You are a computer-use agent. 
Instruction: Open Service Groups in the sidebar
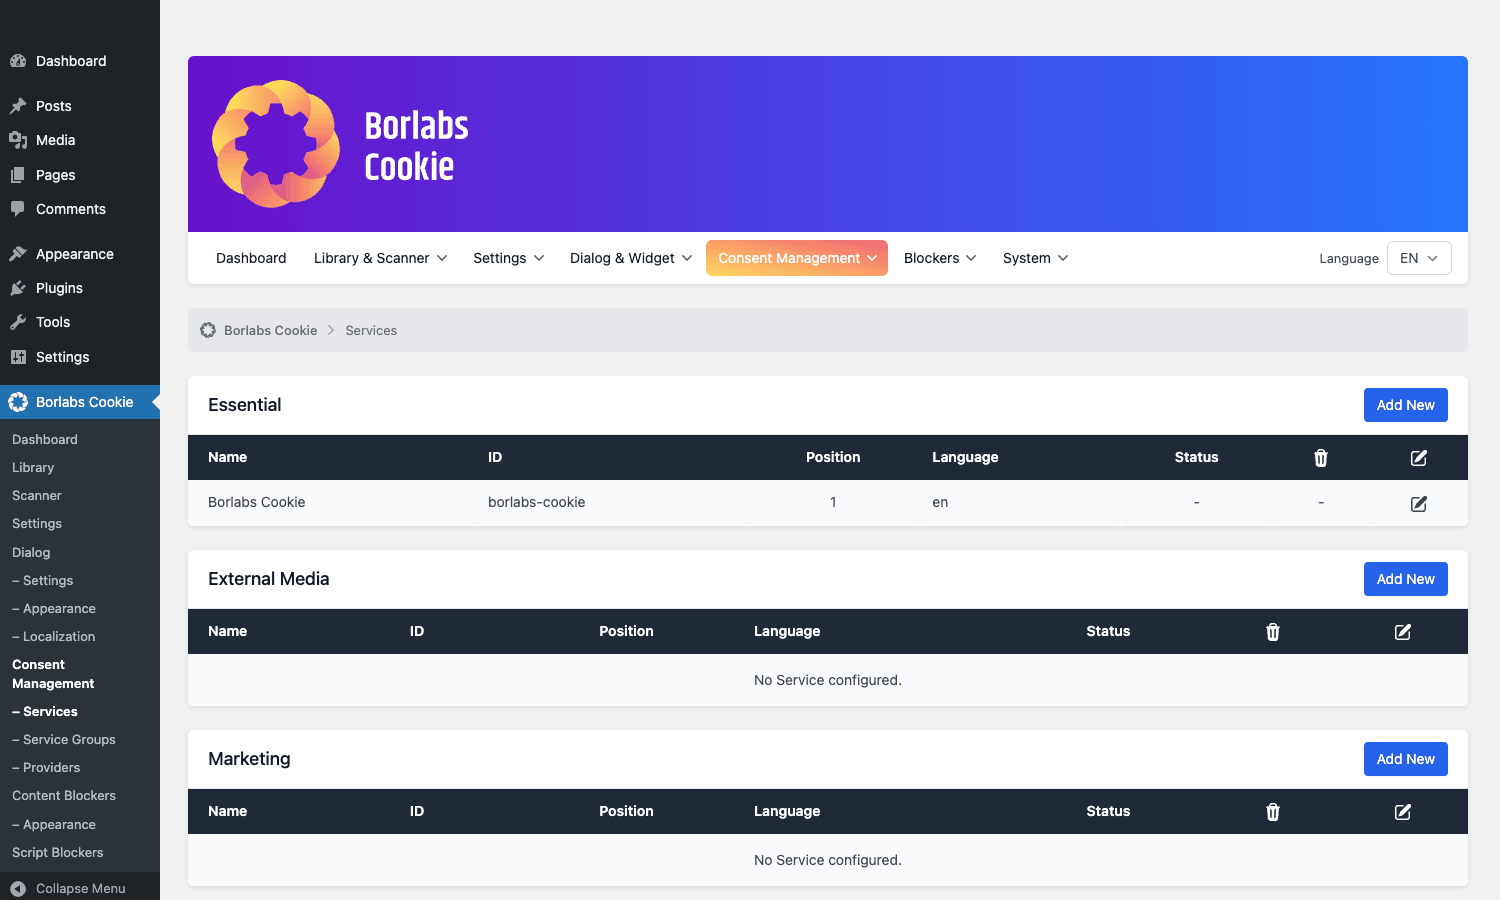(69, 740)
